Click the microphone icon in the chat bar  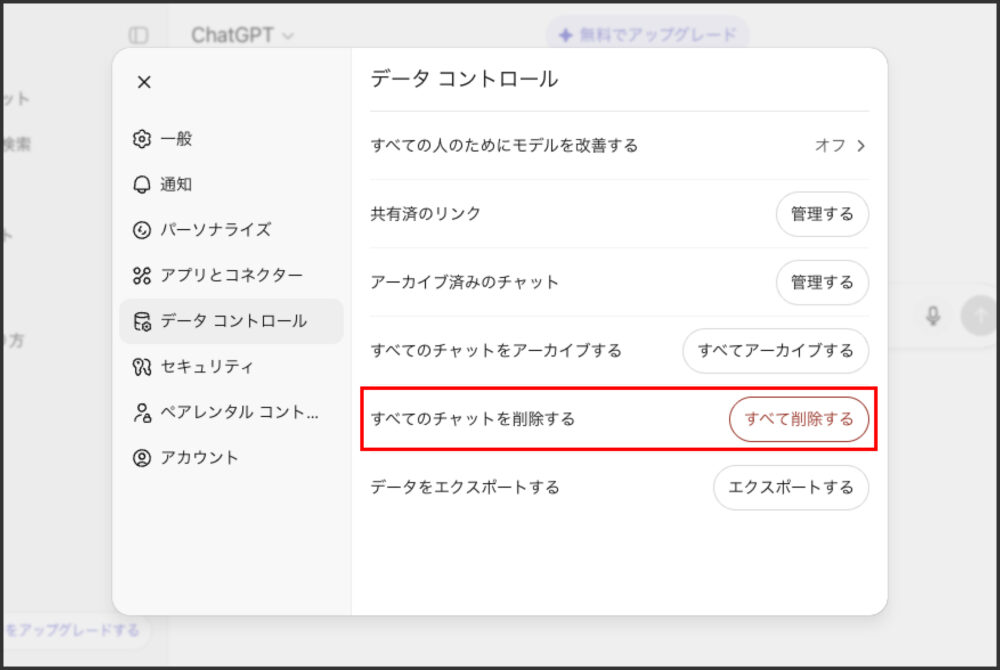pos(932,315)
